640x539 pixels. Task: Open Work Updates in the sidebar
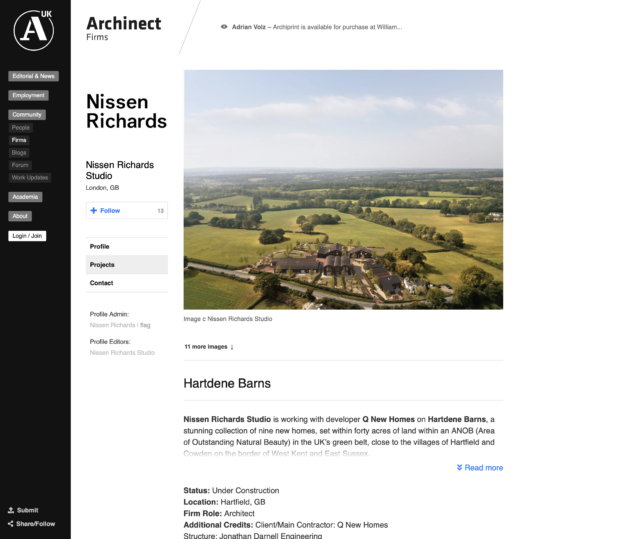(30, 177)
